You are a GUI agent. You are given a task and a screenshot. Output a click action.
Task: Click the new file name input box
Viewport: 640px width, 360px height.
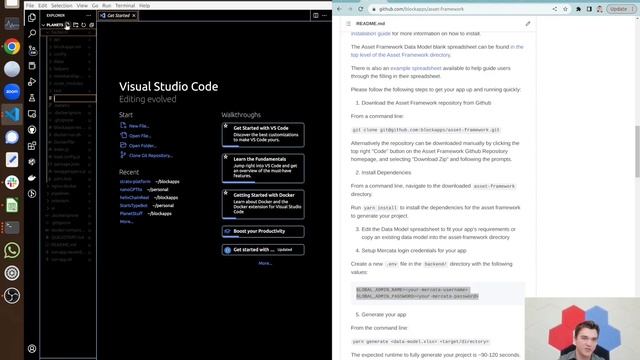75,98
